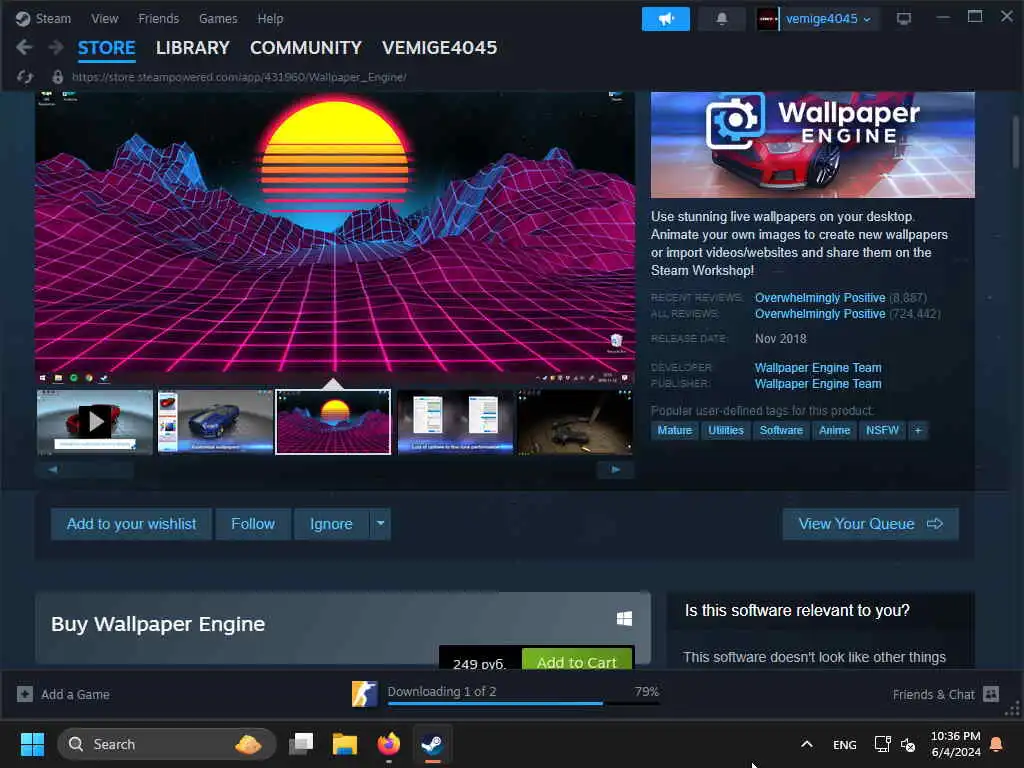Click the Steam taskbar icon
1024x768 pixels.
432,744
